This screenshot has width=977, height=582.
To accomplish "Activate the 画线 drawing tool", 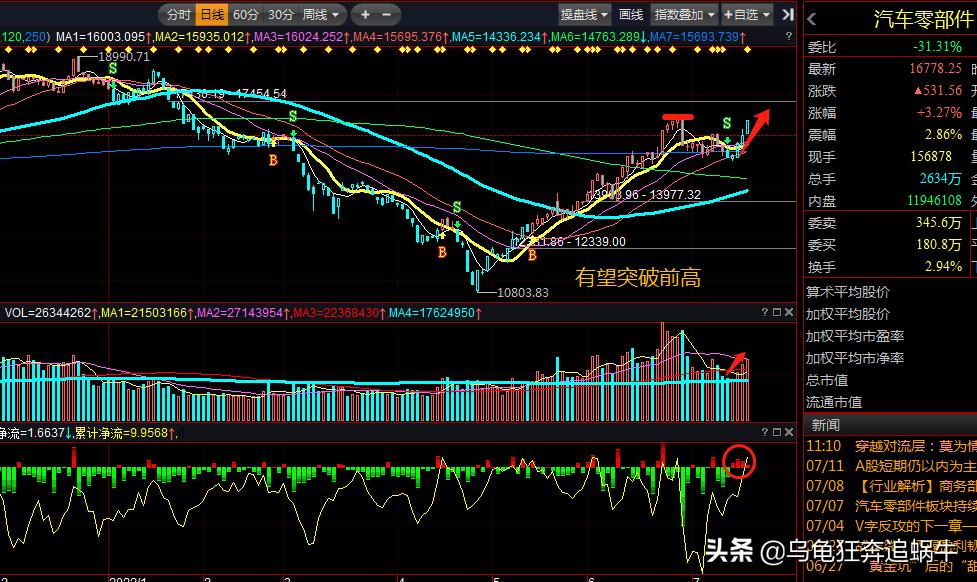I will point(631,14).
